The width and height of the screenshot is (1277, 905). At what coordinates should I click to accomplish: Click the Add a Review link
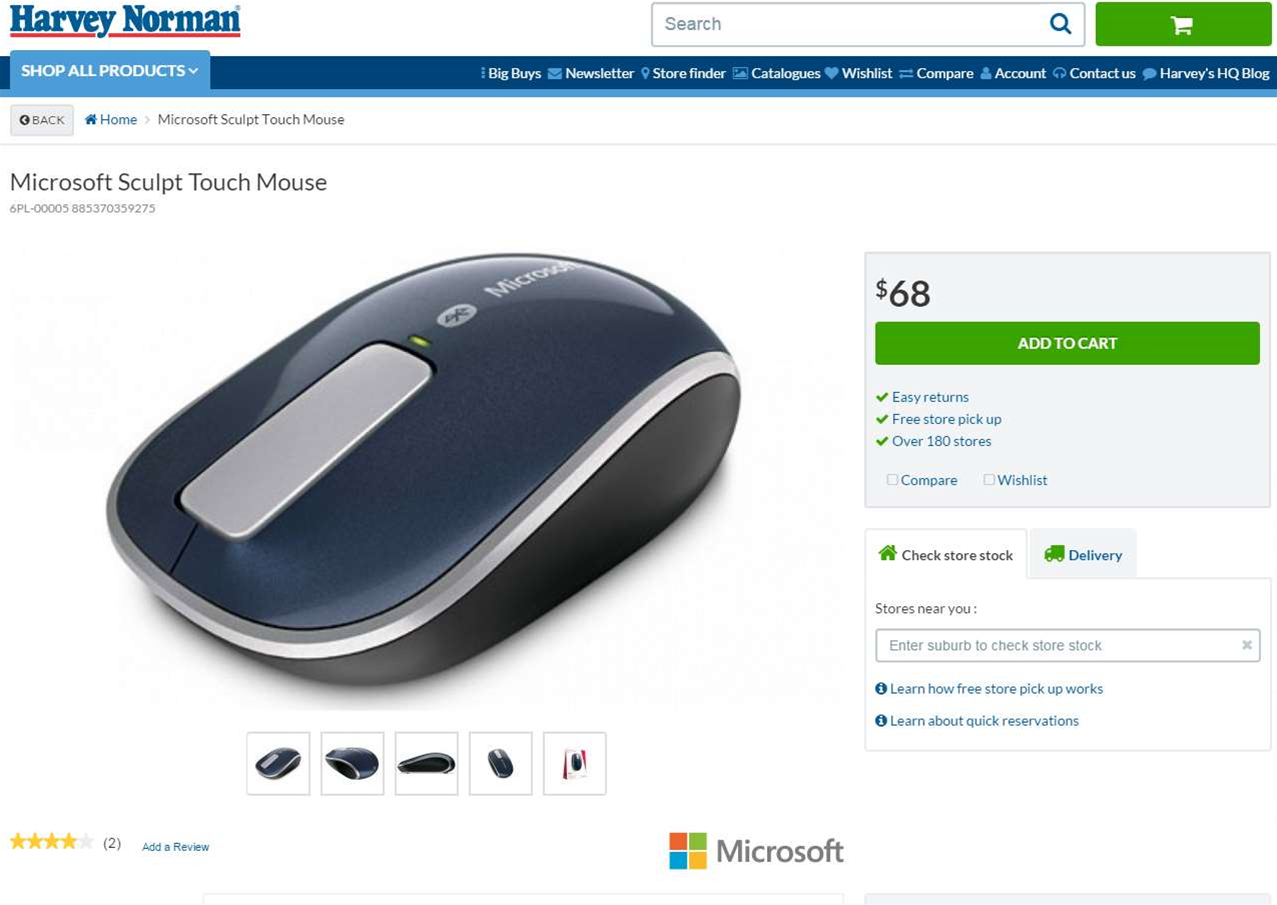[175, 847]
